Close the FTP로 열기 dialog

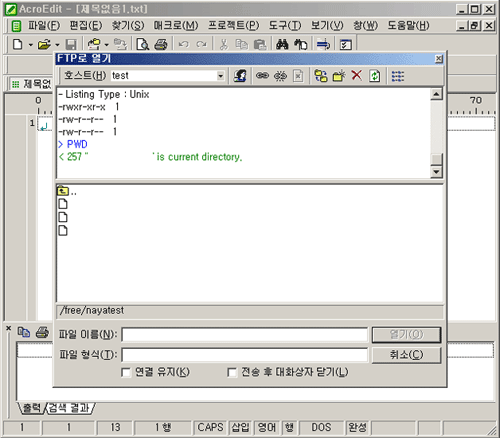click(439, 59)
